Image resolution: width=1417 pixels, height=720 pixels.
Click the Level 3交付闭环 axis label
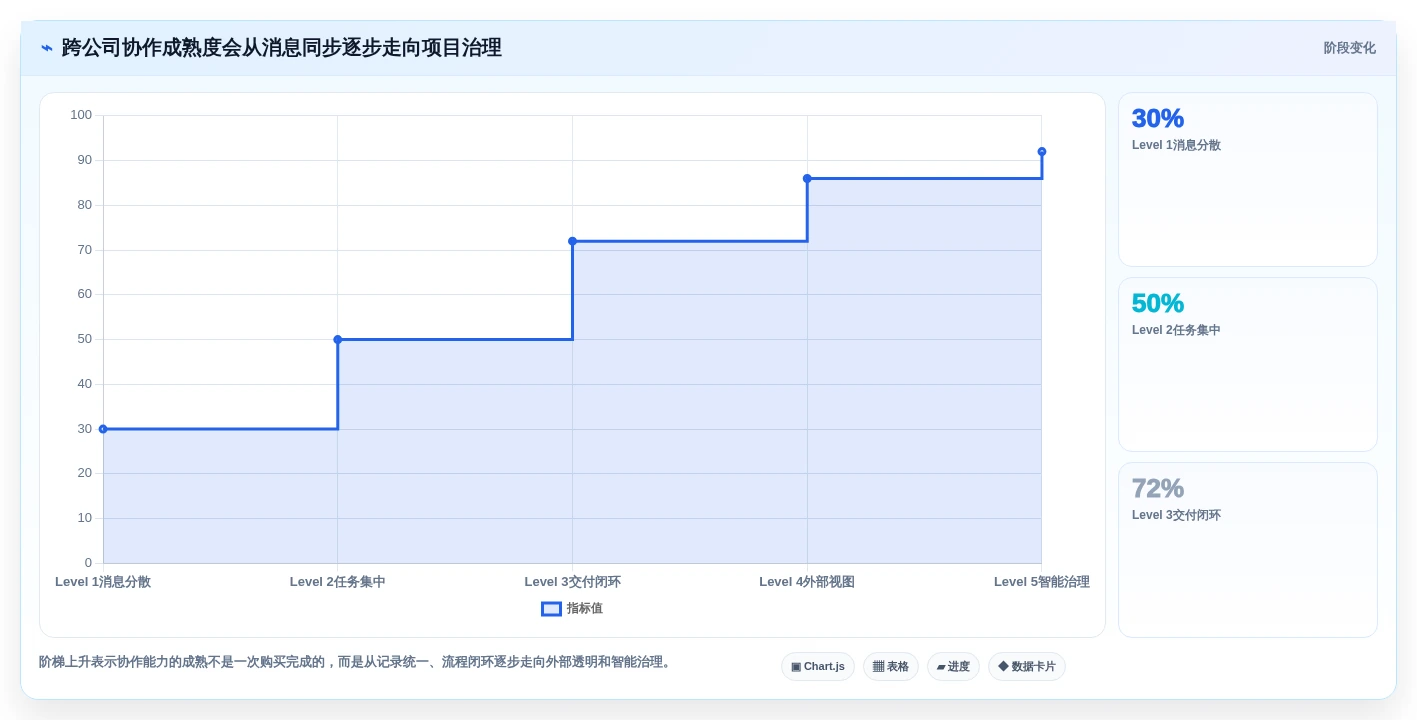(572, 582)
